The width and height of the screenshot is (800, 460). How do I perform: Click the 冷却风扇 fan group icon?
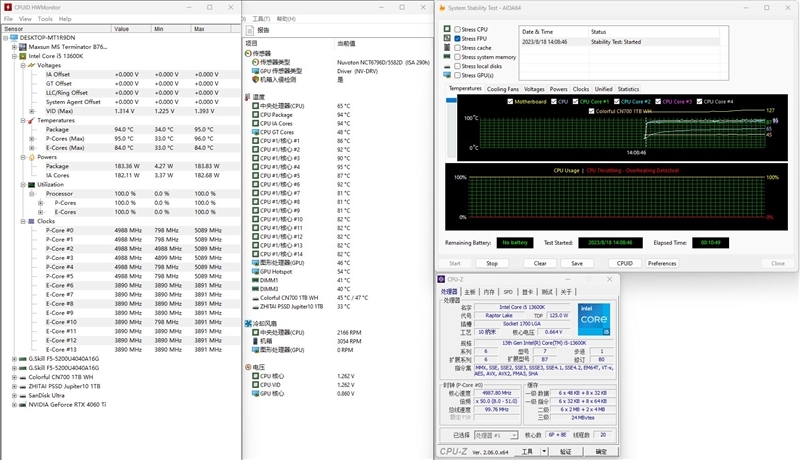click(248, 323)
